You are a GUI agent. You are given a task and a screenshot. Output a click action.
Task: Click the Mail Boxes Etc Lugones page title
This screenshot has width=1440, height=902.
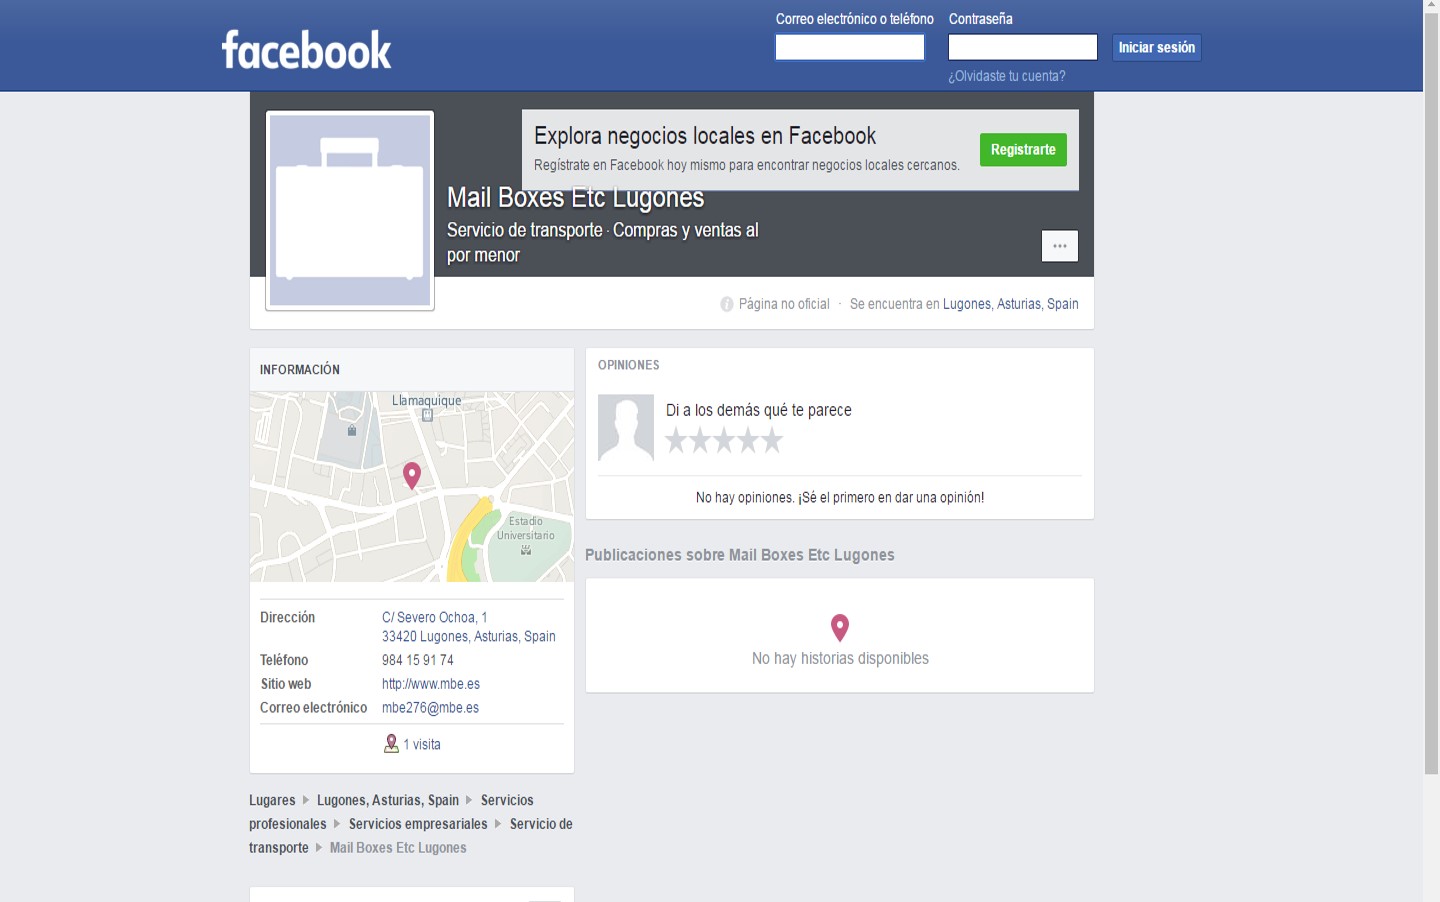point(576,198)
